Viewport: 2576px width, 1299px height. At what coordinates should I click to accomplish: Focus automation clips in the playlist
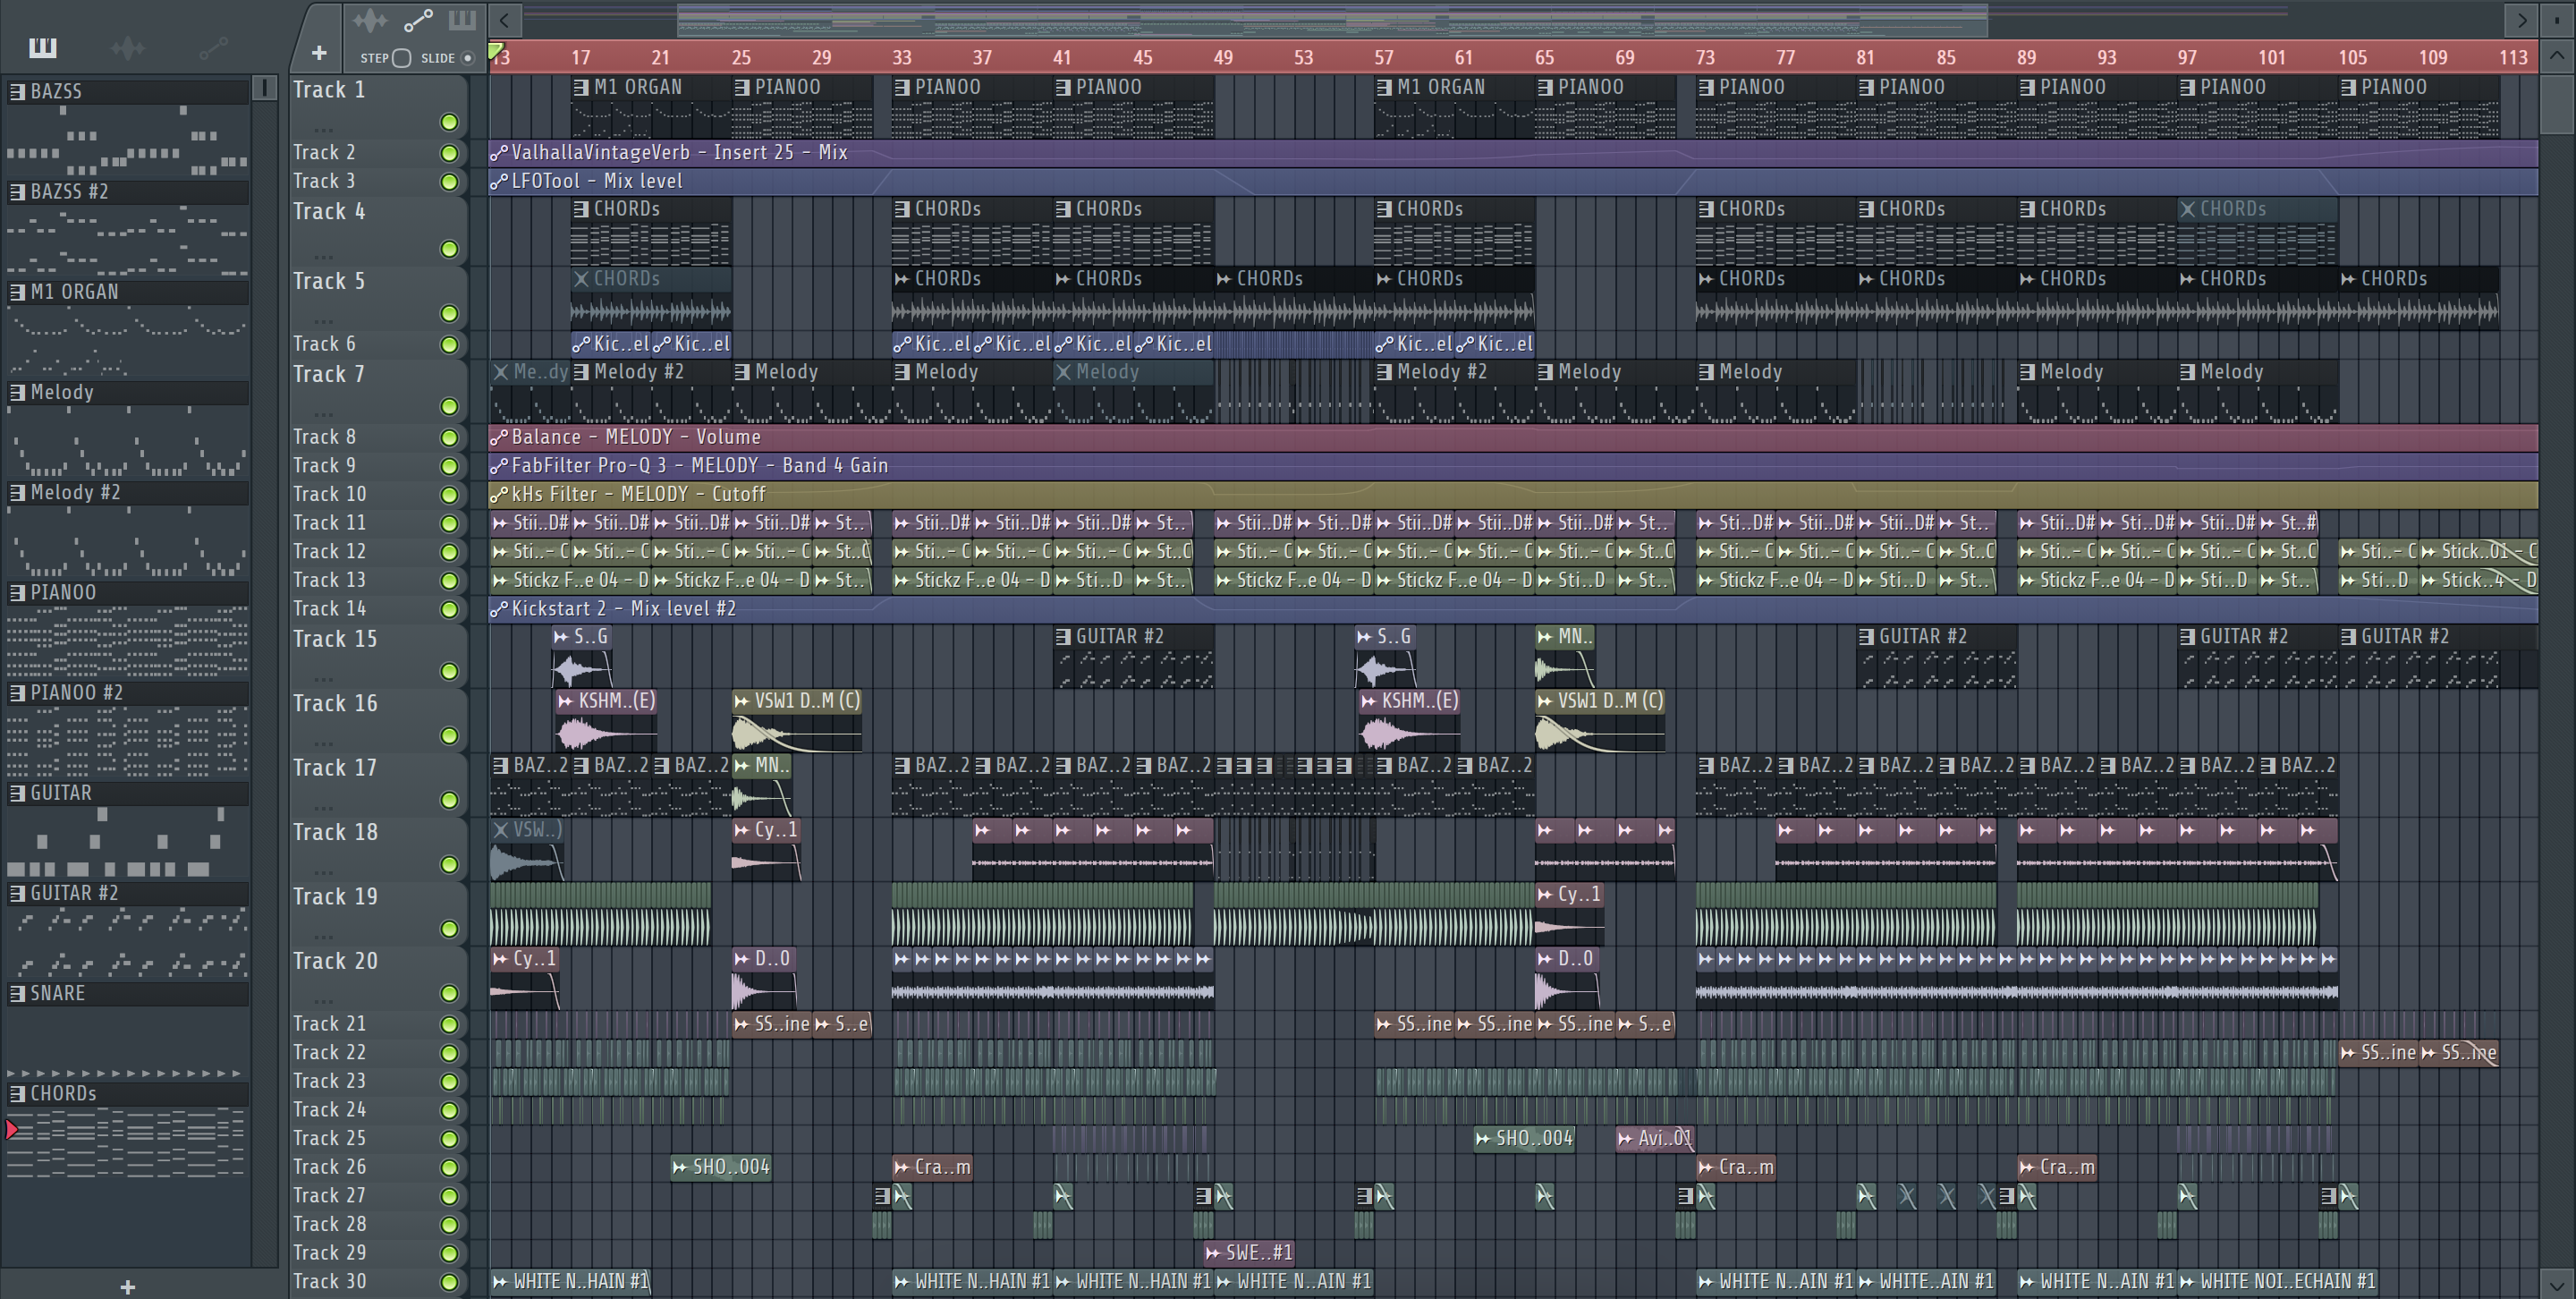pyautogui.click(x=418, y=20)
